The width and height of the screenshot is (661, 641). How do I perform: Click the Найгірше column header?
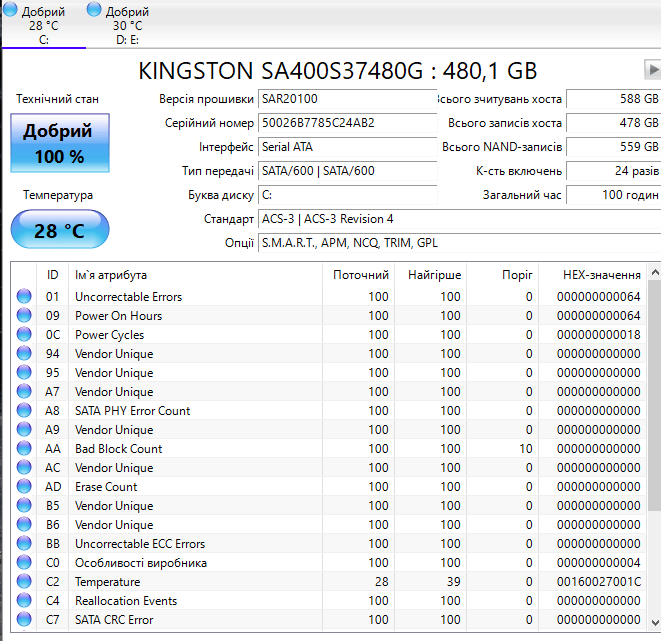pyautogui.click(x=431, y=275)
